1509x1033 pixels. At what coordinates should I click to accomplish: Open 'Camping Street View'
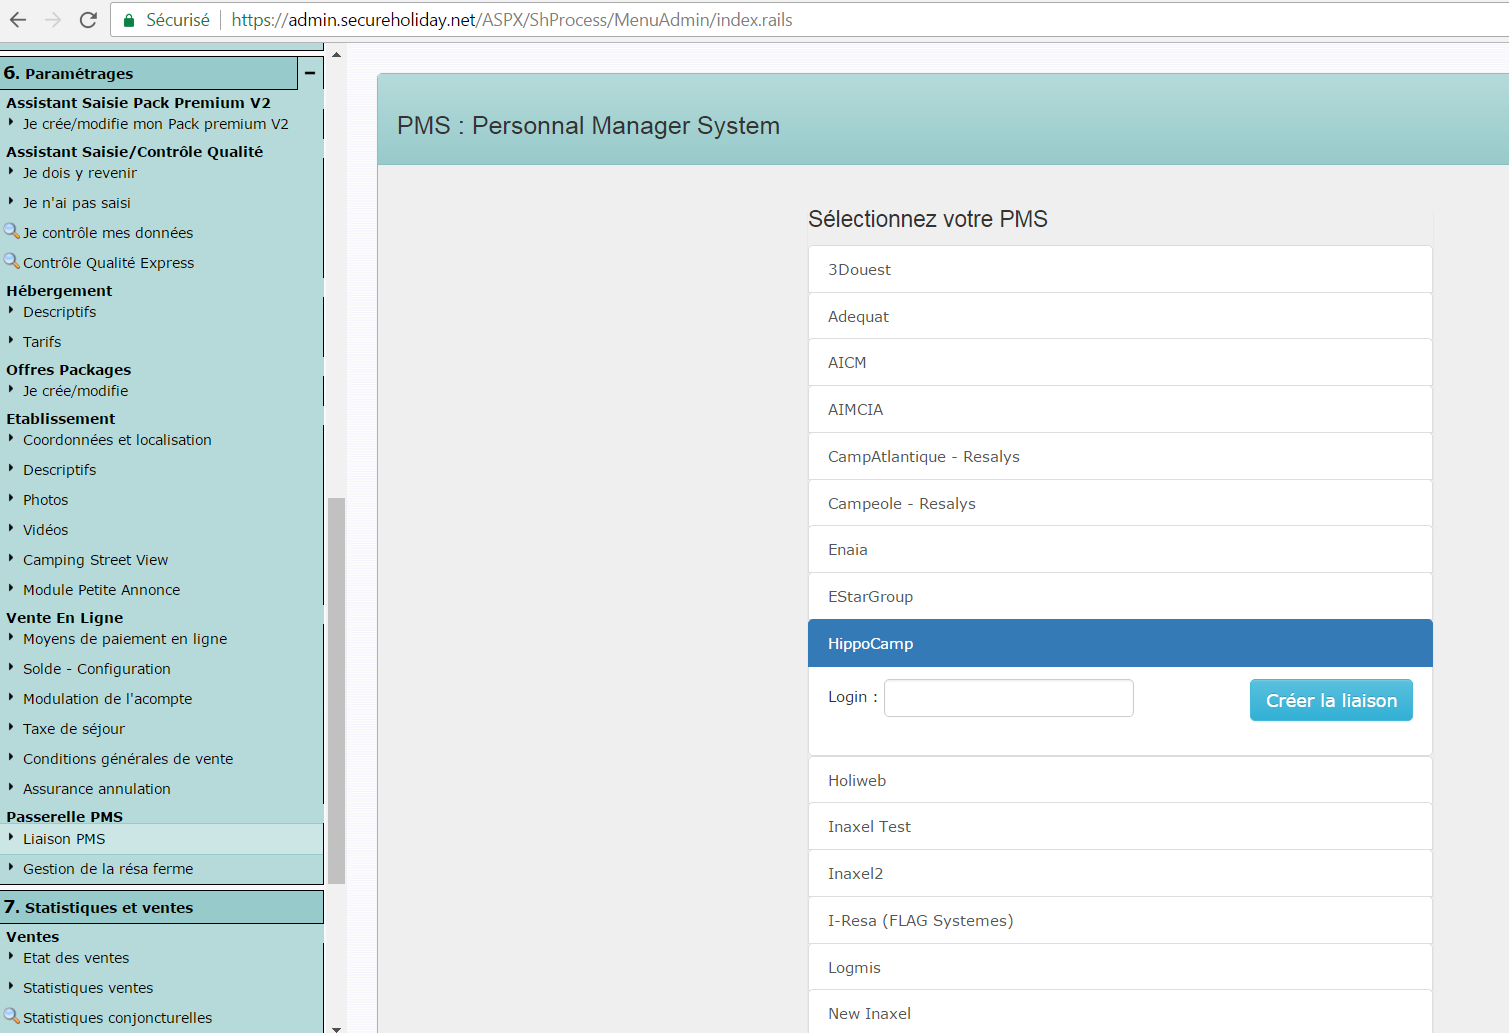pyautogui.click(x=96, y=560)
